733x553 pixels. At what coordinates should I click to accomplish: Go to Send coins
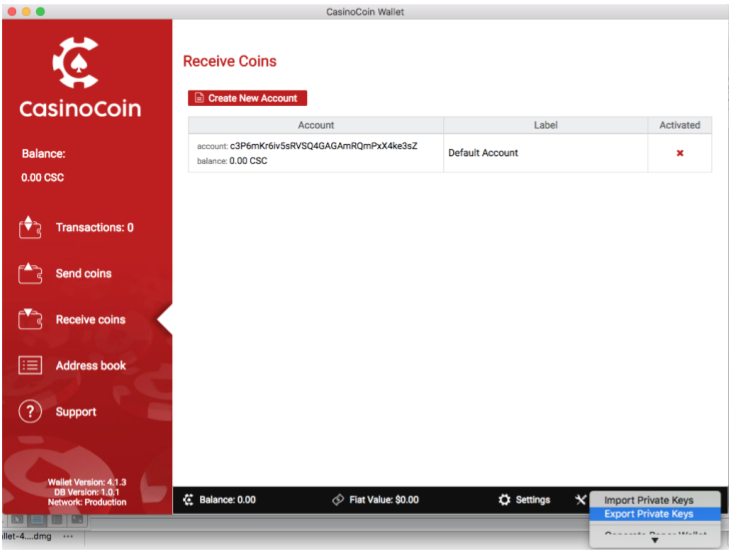click(x=84, y=273)
